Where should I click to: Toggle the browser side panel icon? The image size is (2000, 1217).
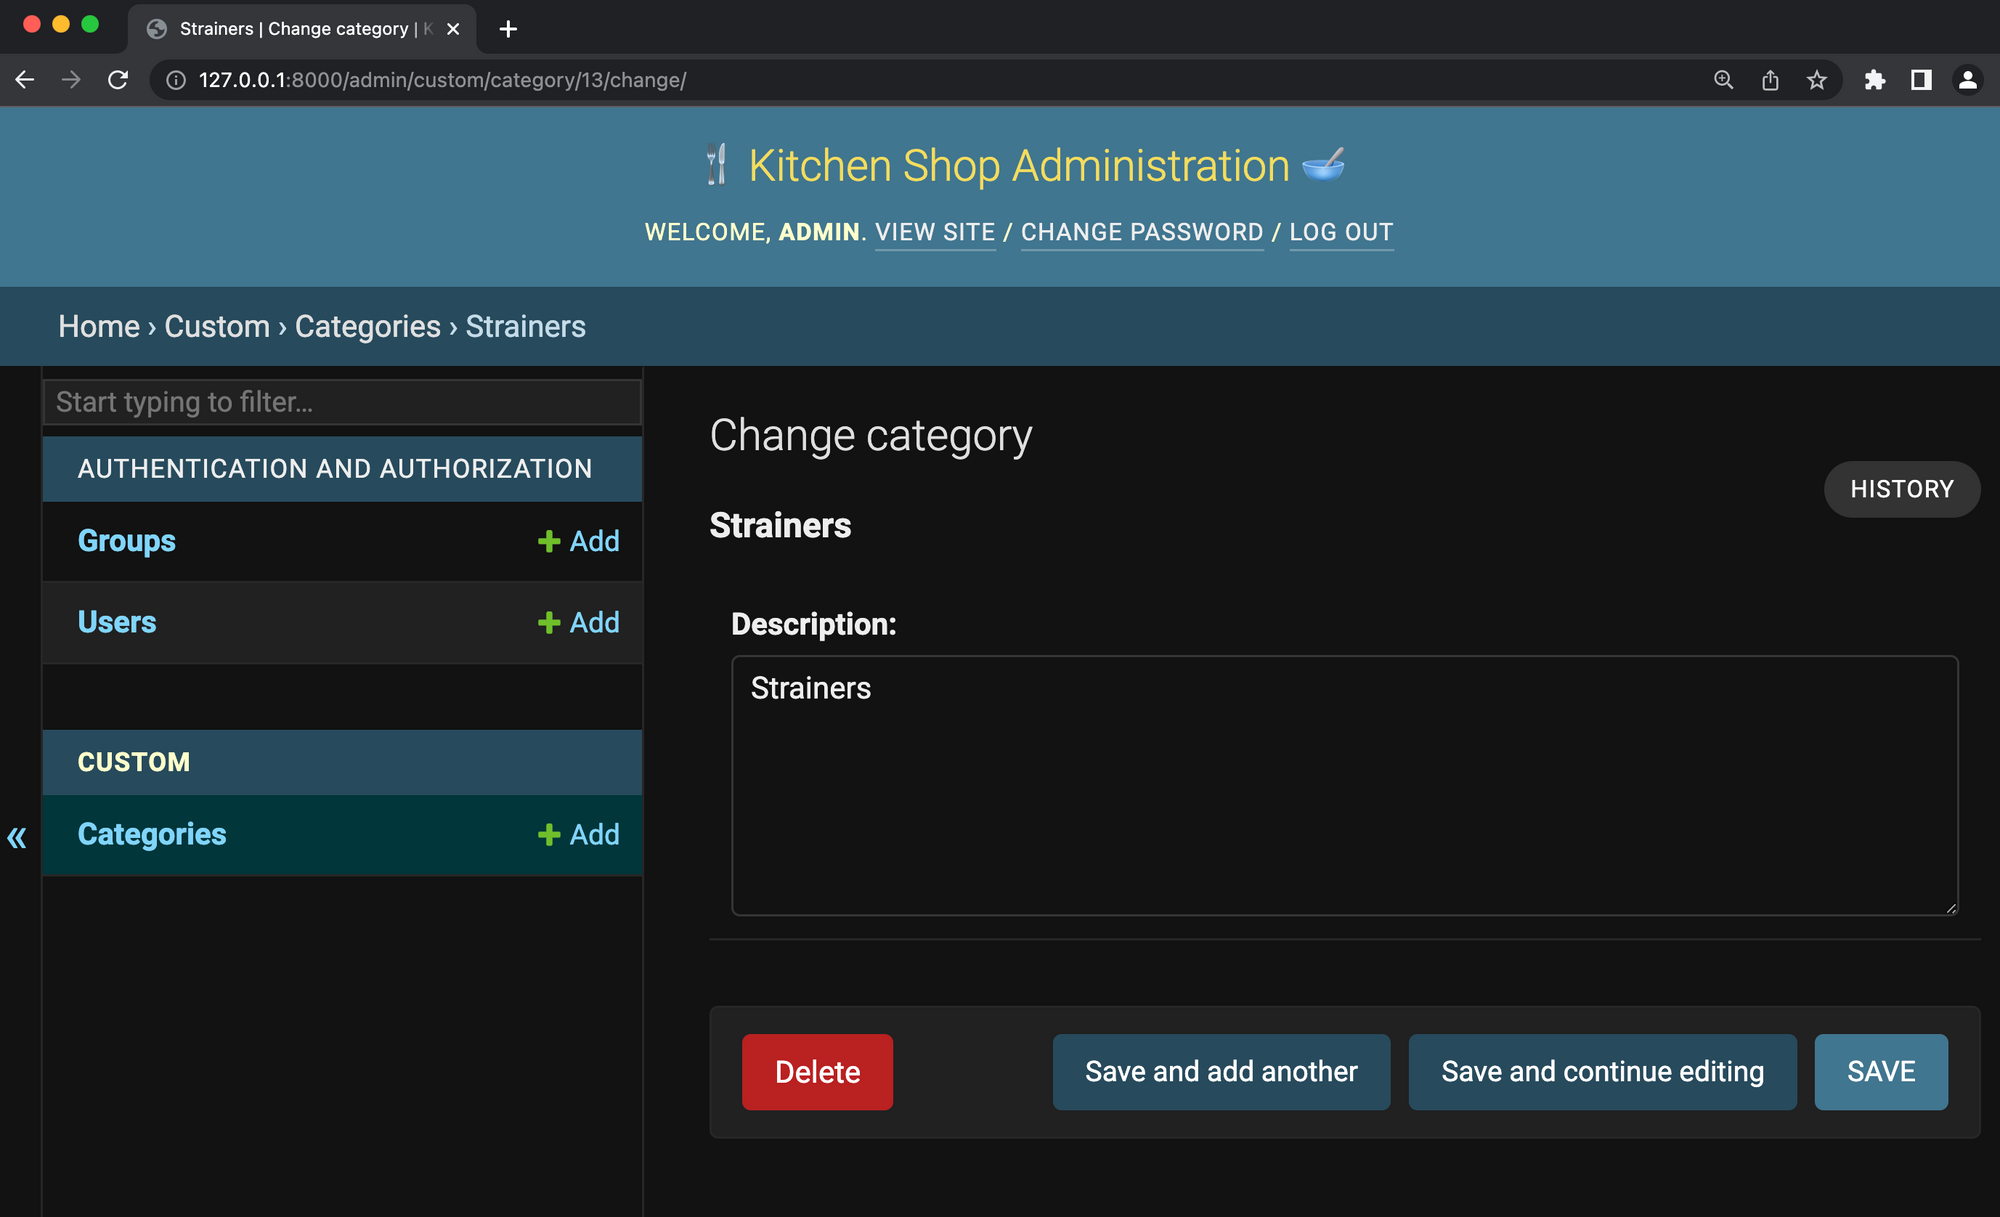tap(1921, 80)
